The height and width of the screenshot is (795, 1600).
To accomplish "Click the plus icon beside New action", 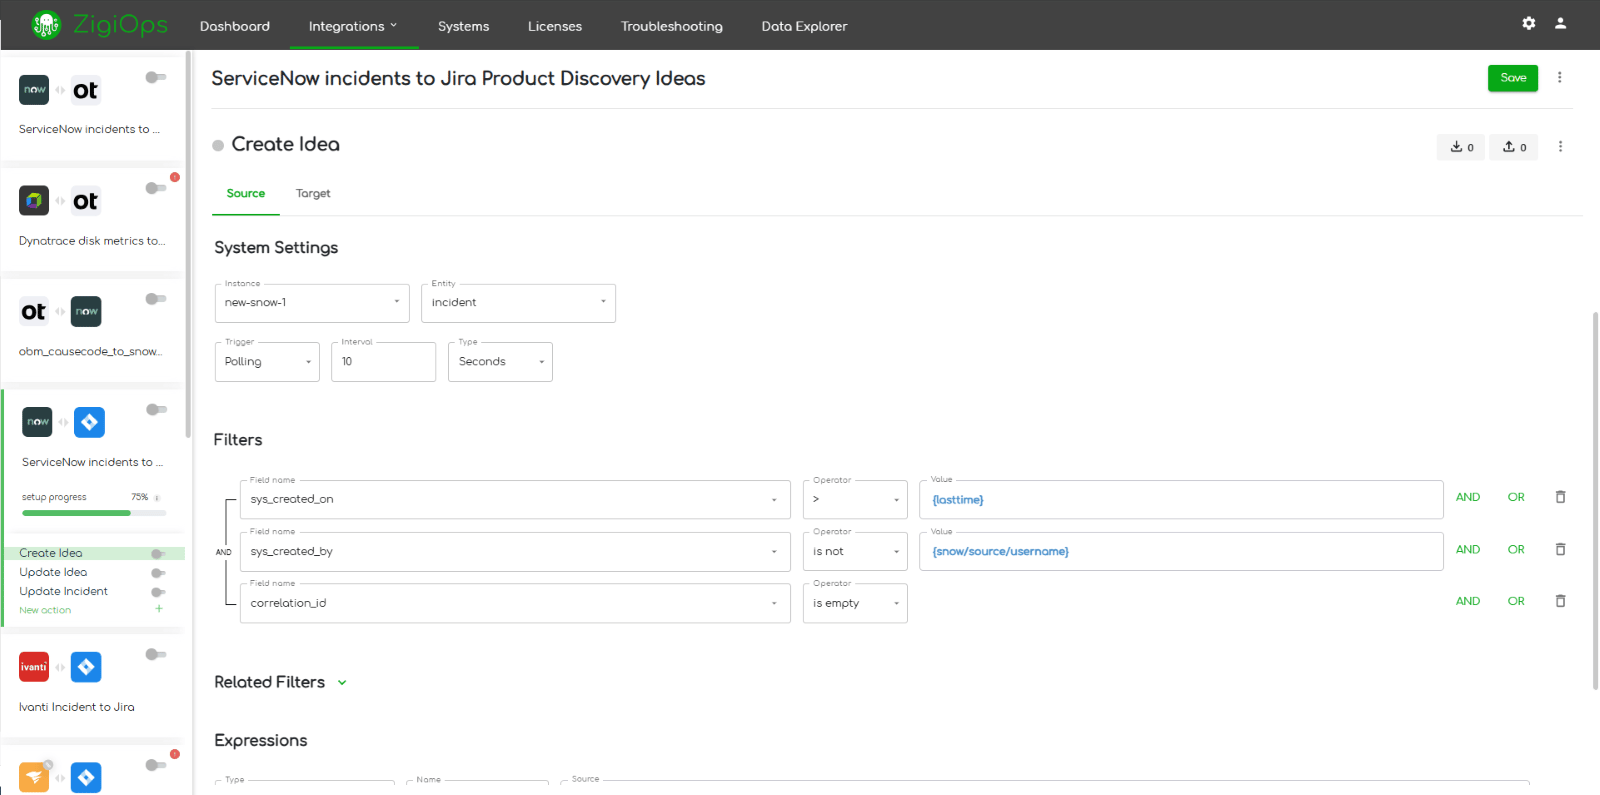I will coord(158,609).
